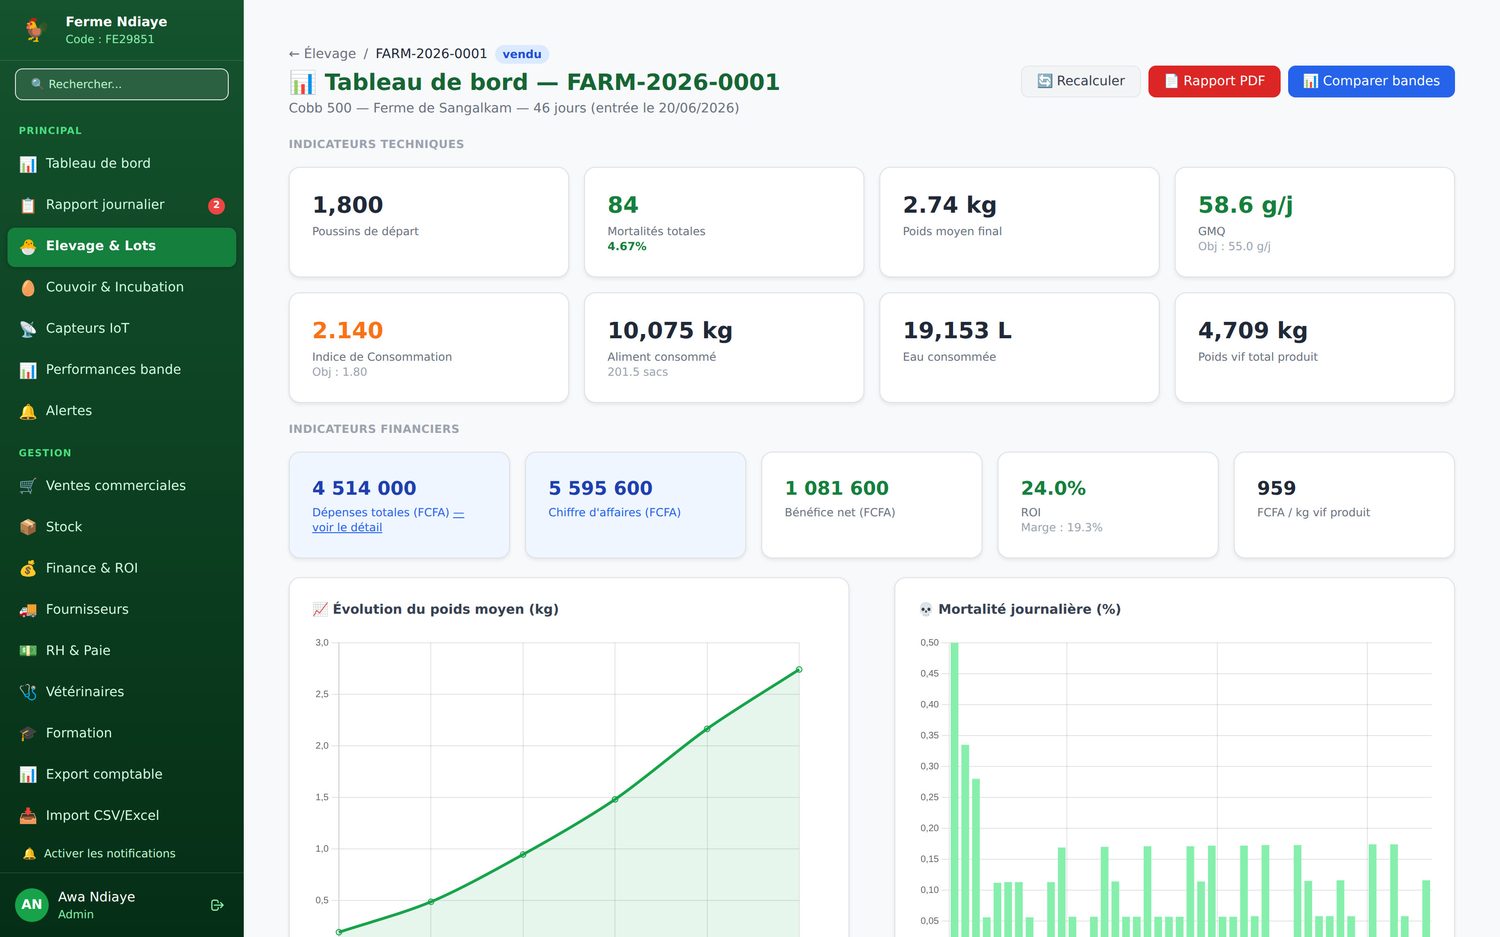Click the Ventes commerciales cart icon
This screenshot has width=1500, height=937.
point(28,486)
